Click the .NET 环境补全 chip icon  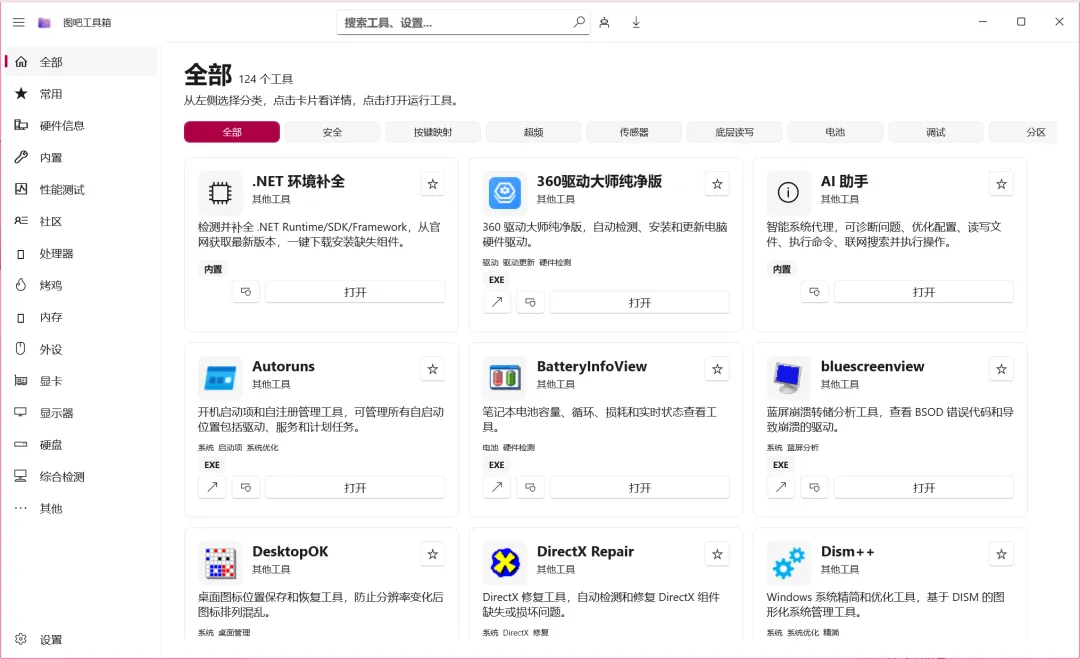tap(220, 193)
